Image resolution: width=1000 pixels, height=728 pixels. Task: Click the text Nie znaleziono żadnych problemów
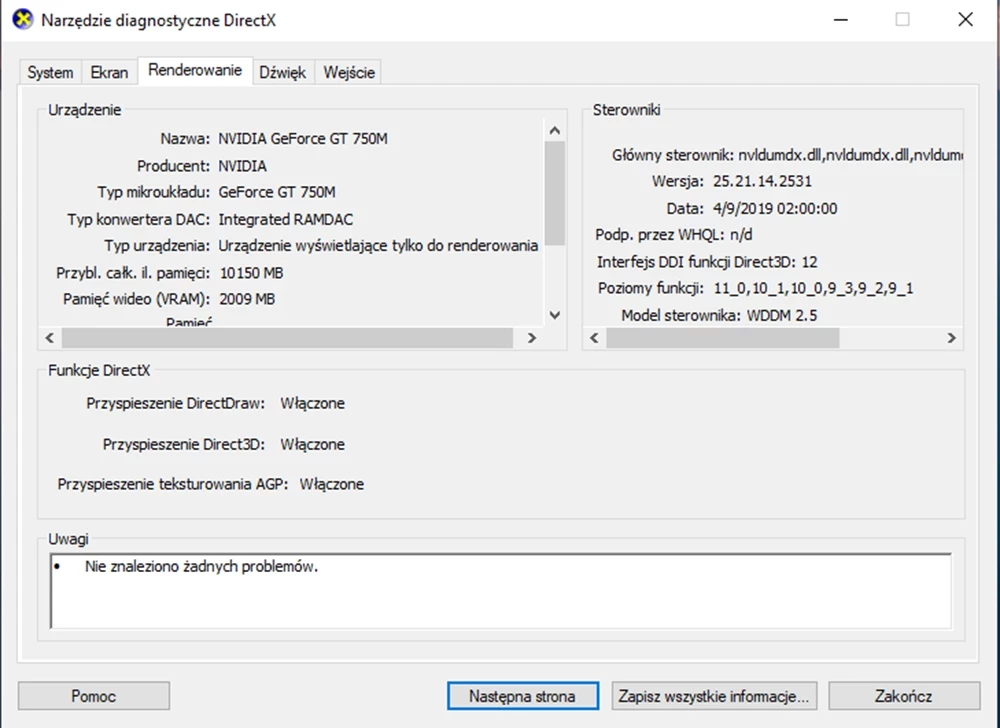tap(202, 566)
